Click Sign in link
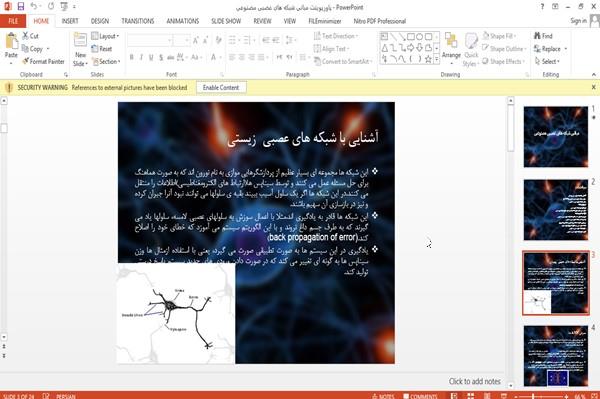This screenshot has width=600, height=399. pyautogui.click(x=578, y=21)
